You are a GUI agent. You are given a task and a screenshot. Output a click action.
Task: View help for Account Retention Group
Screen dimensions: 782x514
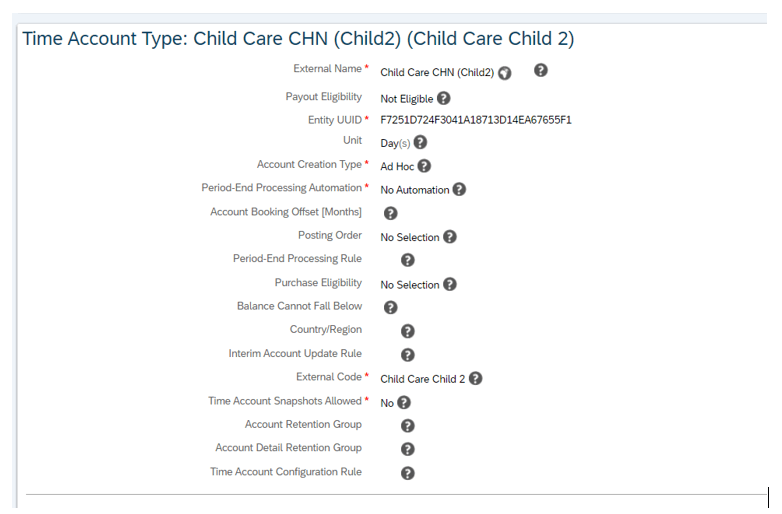click(407, 426)
